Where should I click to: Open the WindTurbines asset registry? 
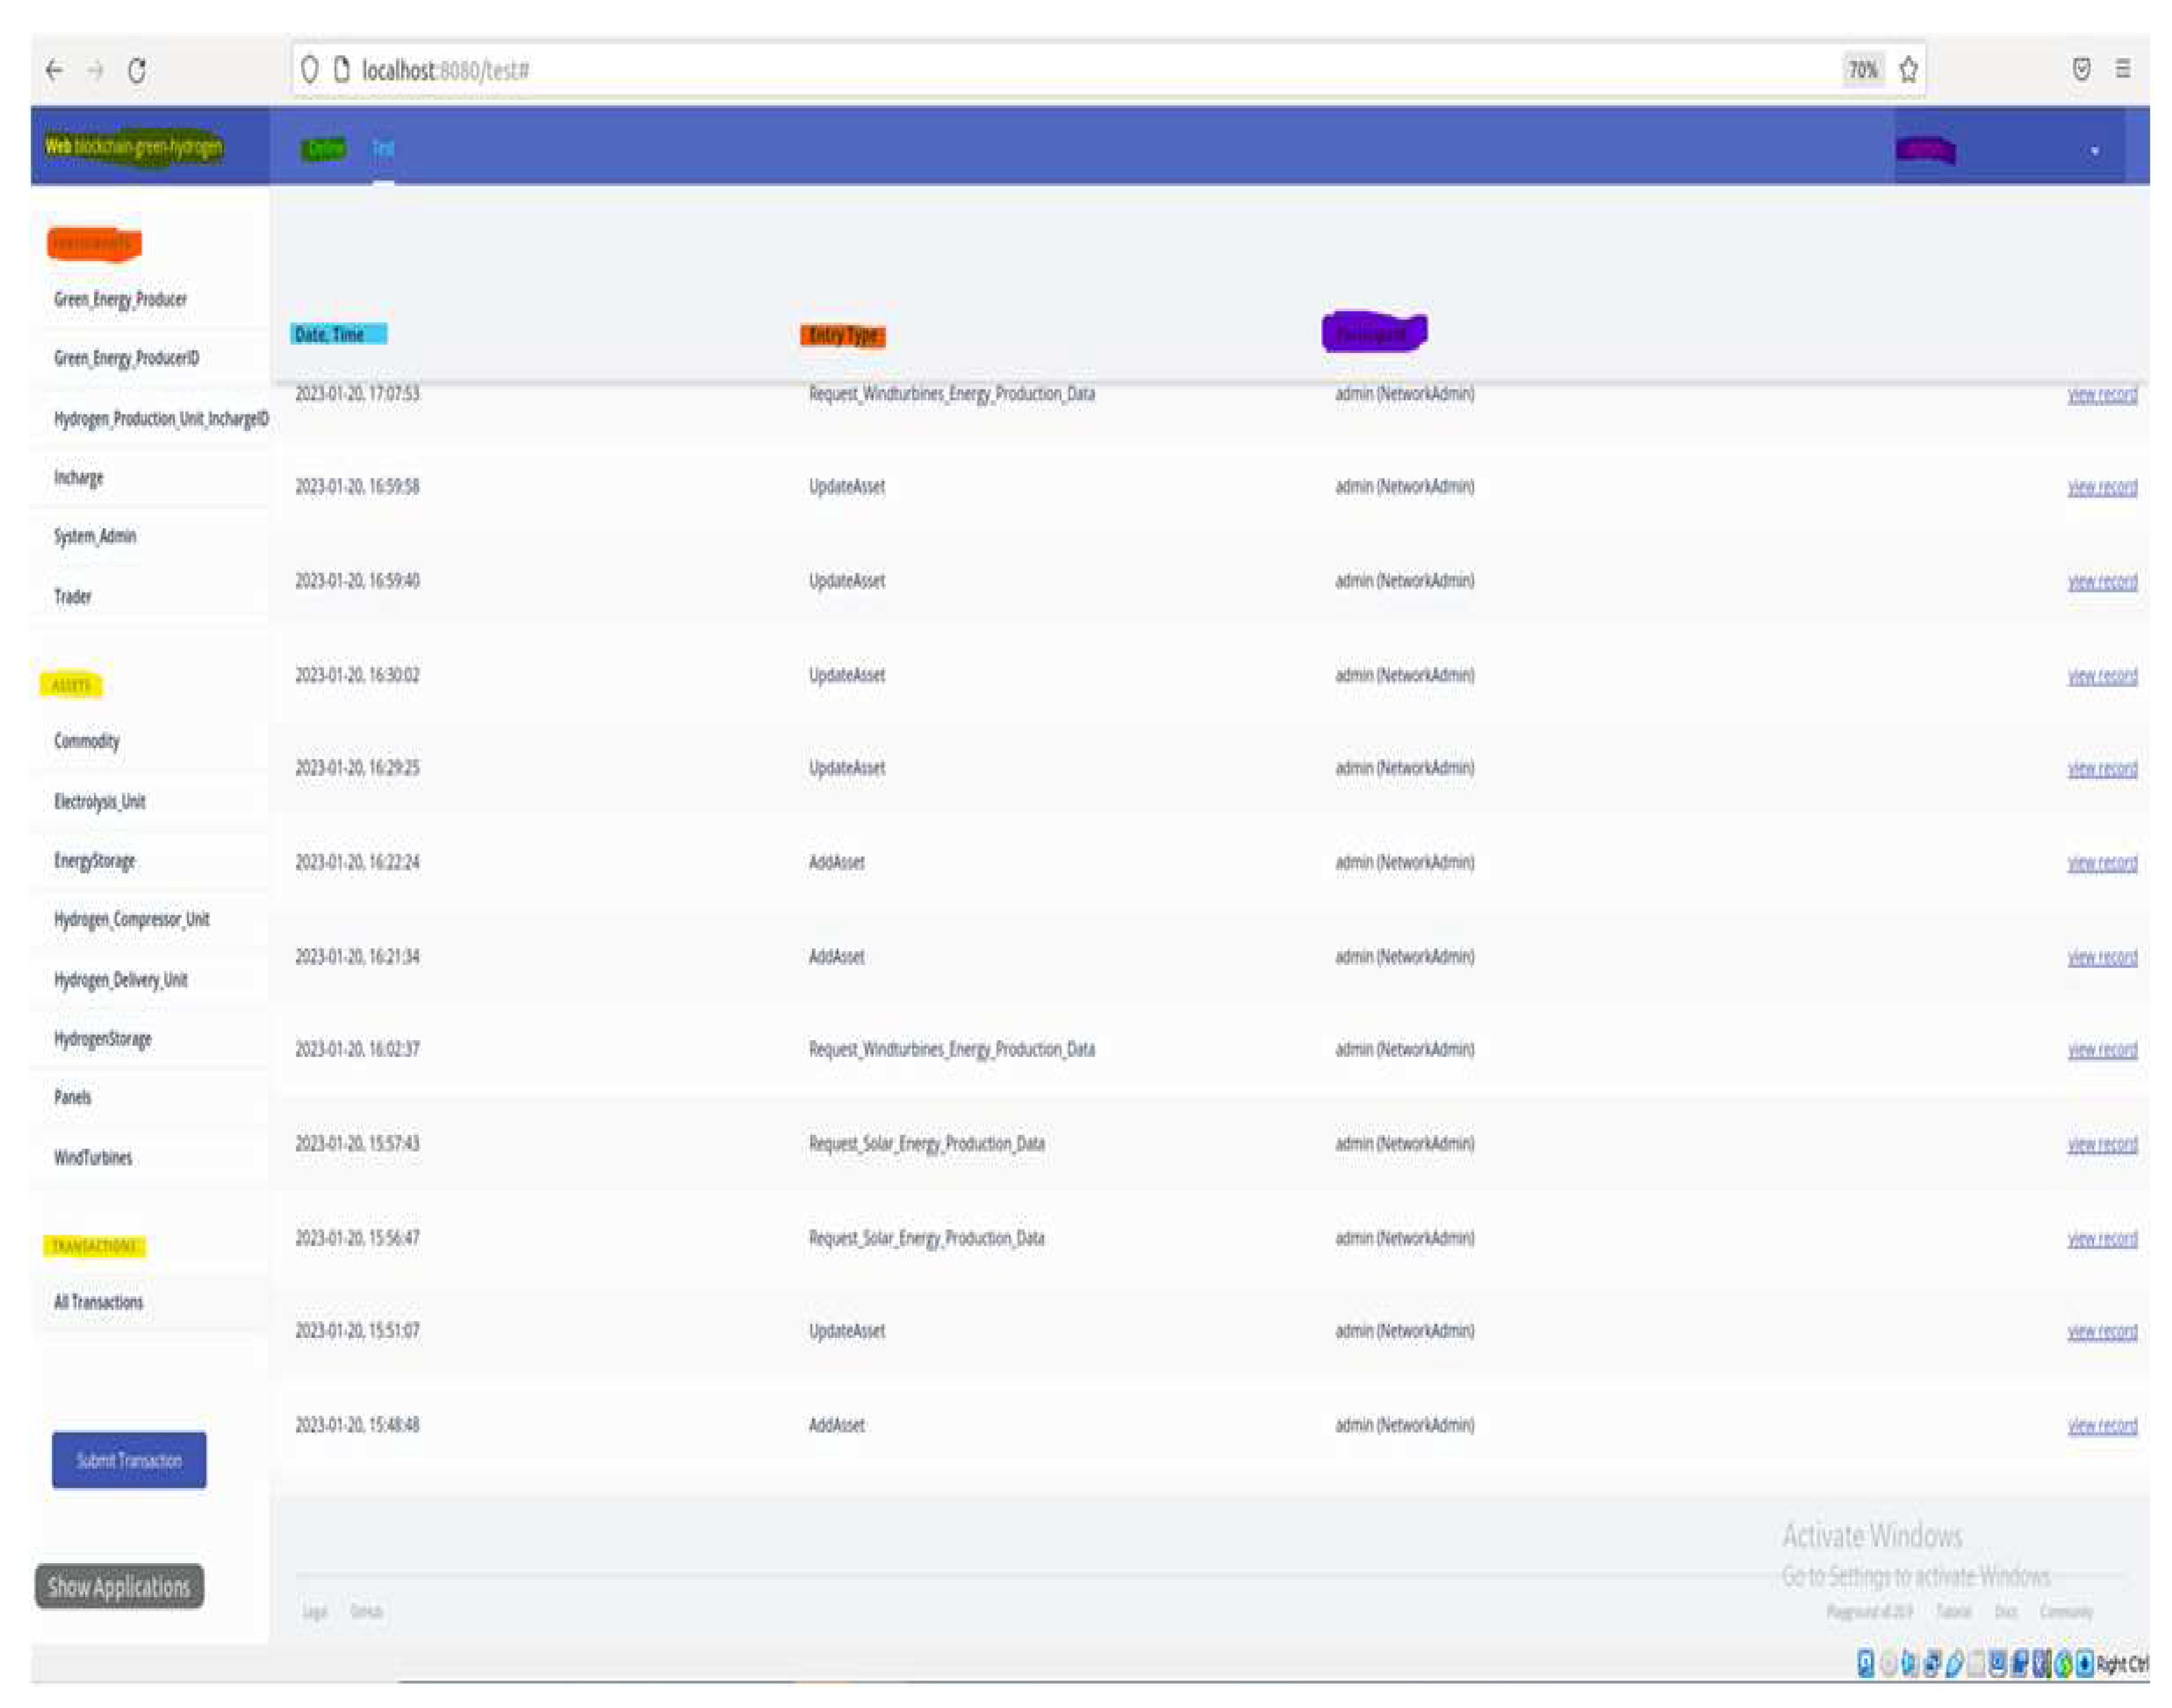click(93, 1158)
